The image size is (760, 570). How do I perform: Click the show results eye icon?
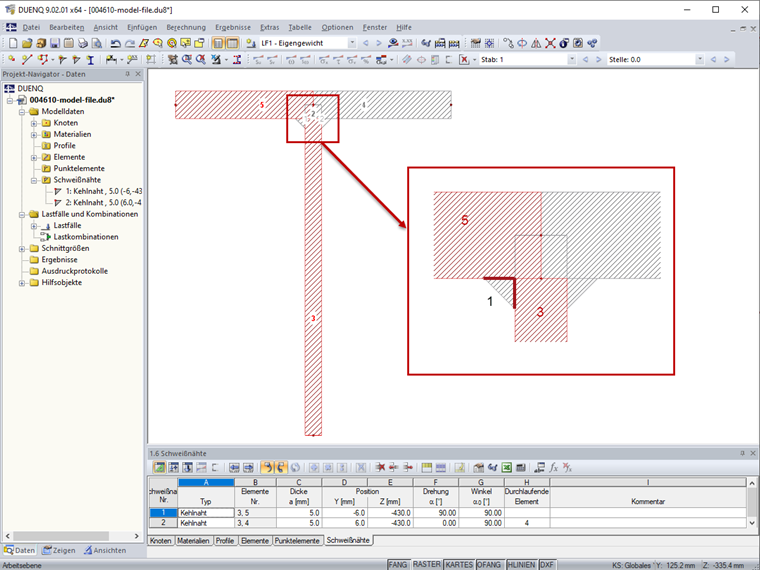[393, 43]
